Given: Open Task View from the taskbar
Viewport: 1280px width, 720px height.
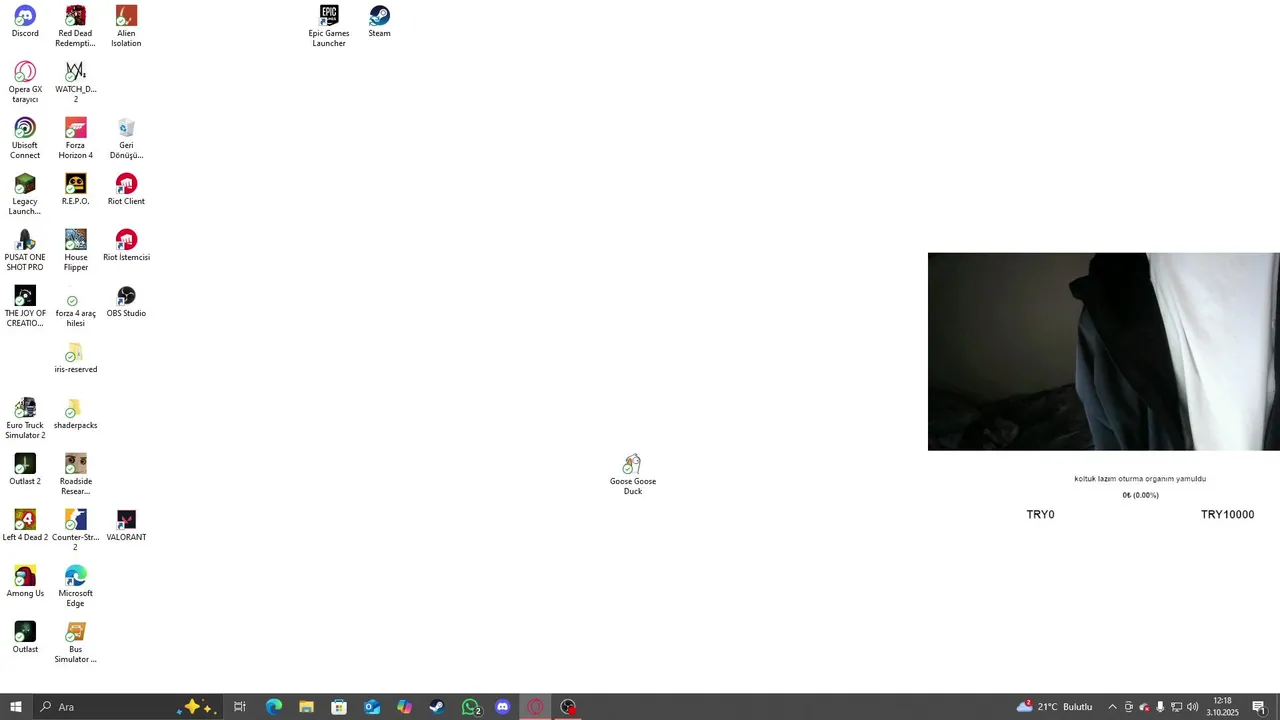Looking at the screenshot, I should point(240,707).
